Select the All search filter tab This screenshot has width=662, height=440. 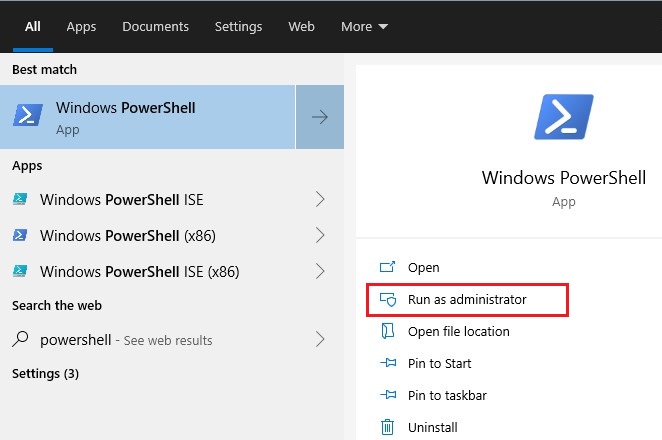pyautogui.click(x=33, y=27)
